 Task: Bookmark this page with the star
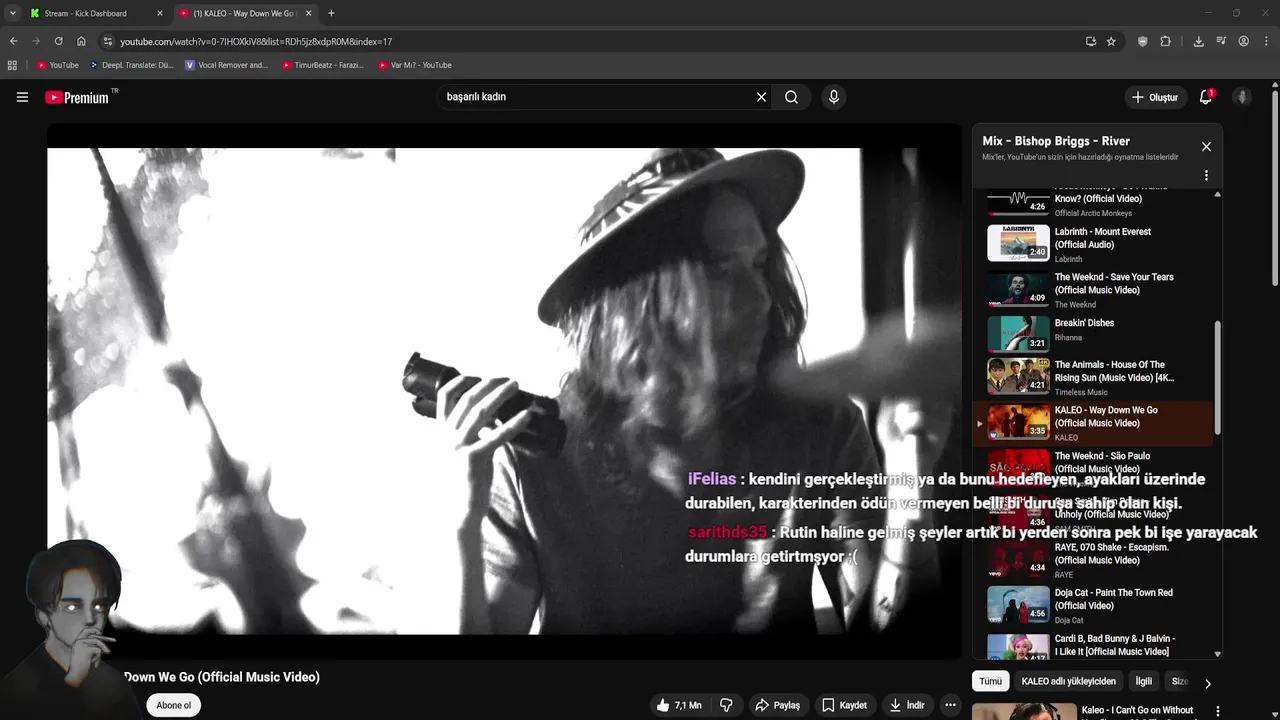(1111, 41)
